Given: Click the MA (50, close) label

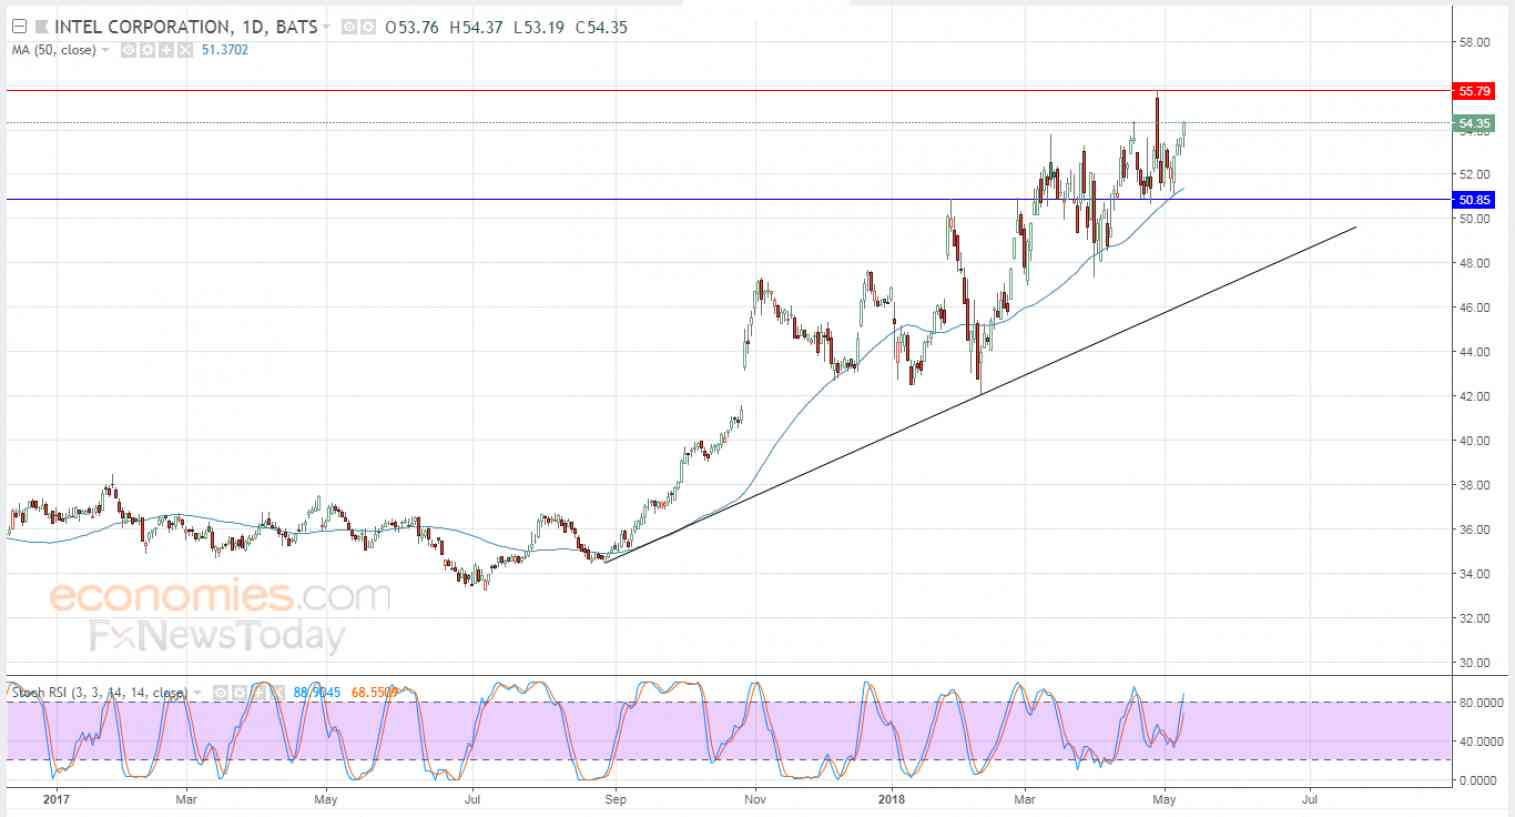Looking at the screenshot, I should [x=54, y=50].
